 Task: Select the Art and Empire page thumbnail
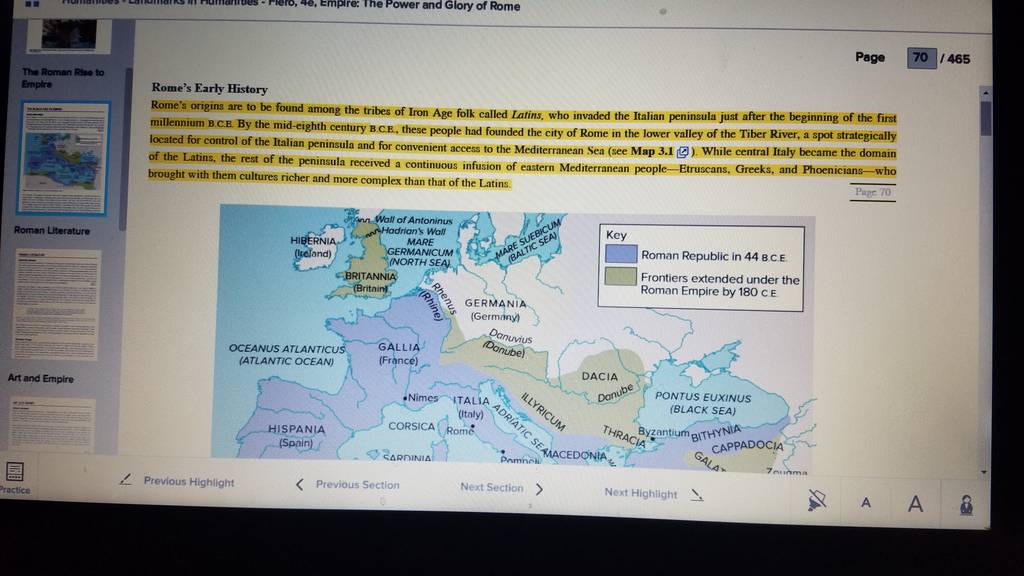coord(53,424)
